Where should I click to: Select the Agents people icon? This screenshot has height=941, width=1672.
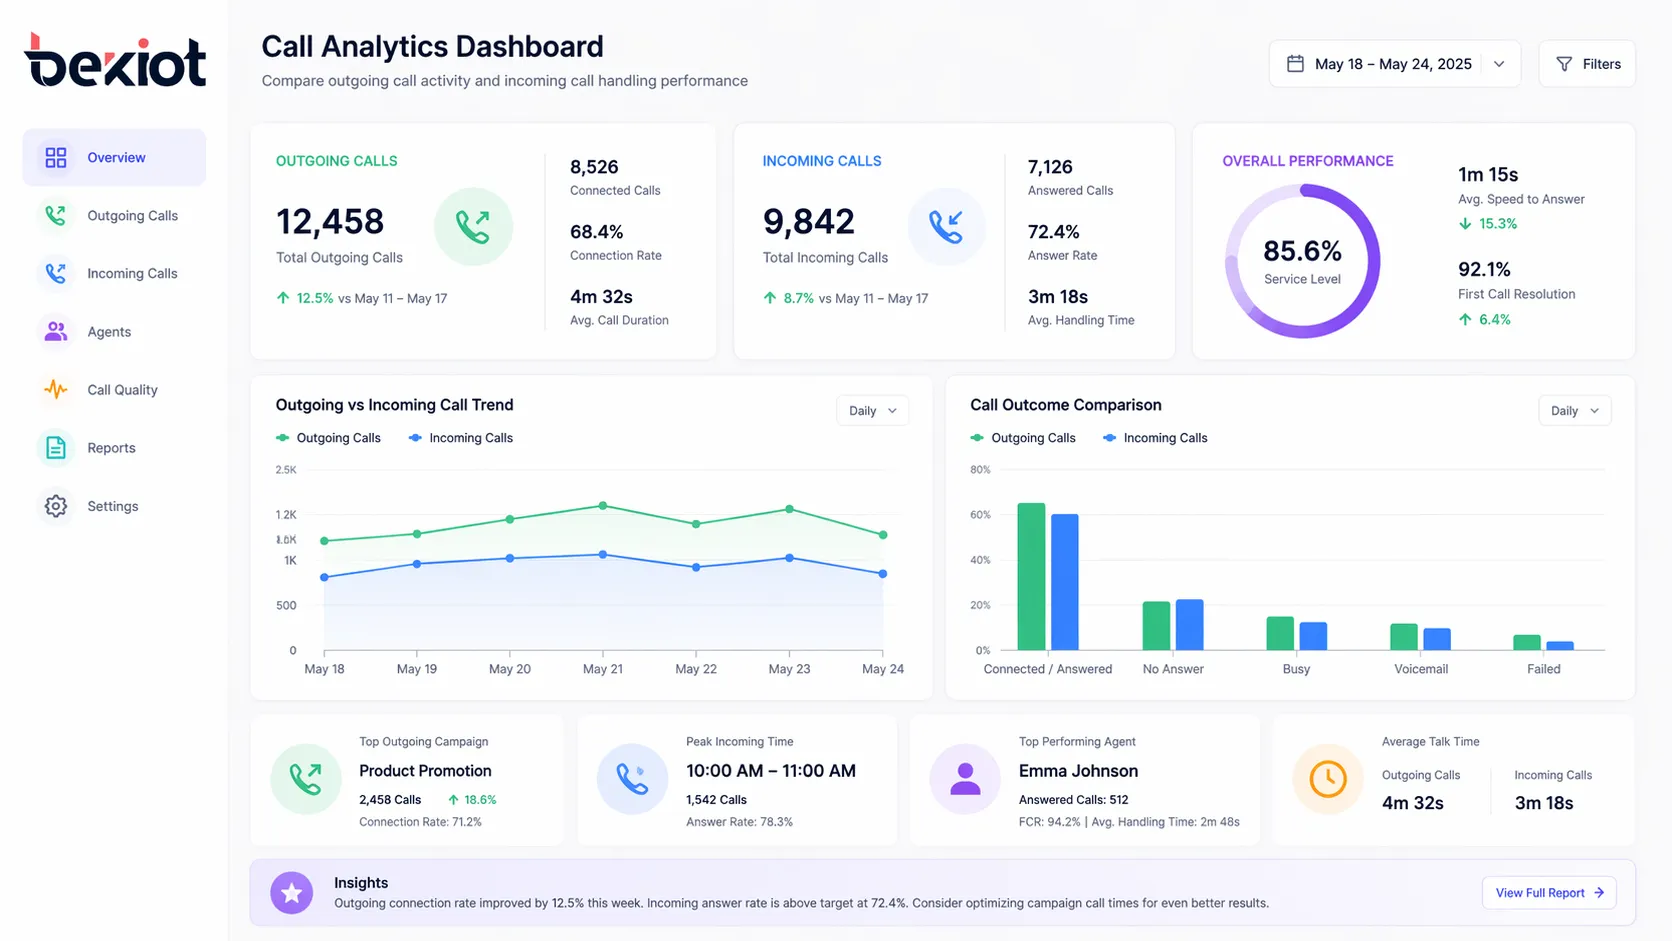55,331
